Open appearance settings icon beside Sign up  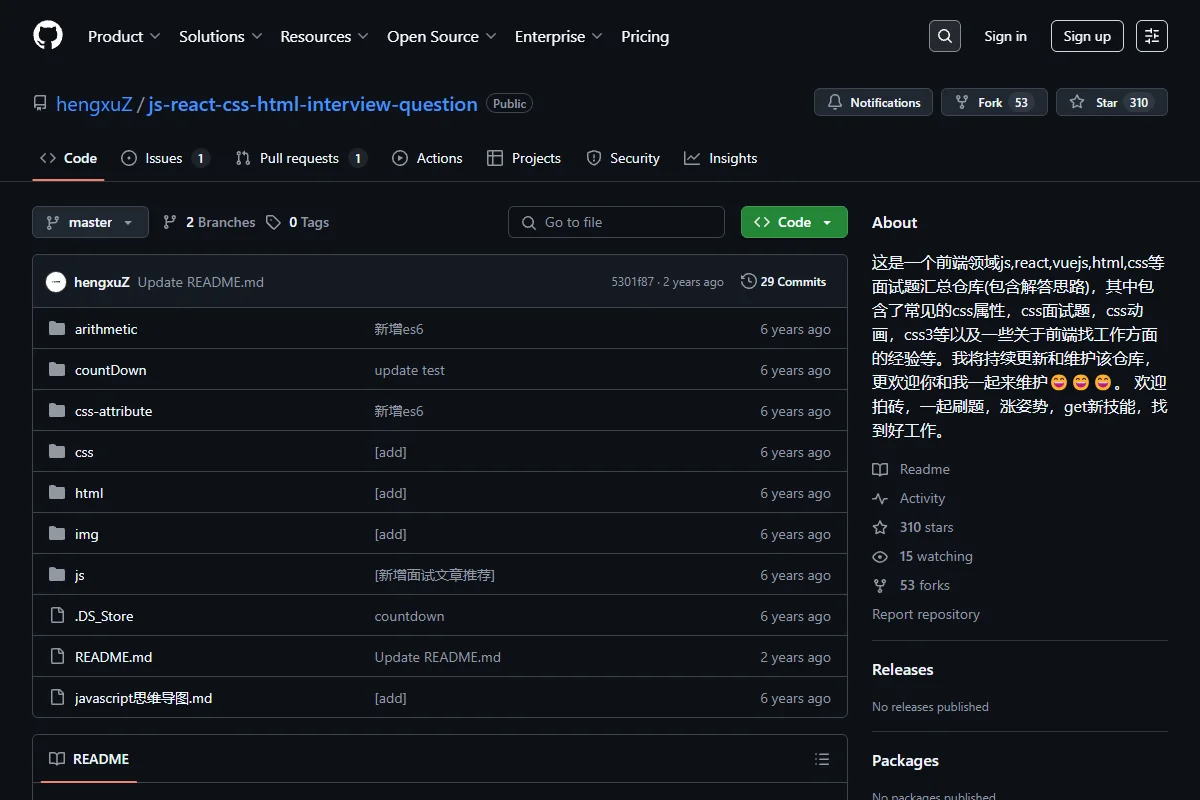coord(1152,36)
